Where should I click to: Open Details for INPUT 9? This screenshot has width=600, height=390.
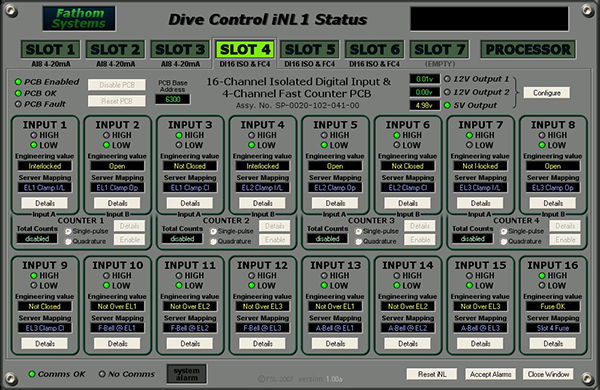(45, 344)
